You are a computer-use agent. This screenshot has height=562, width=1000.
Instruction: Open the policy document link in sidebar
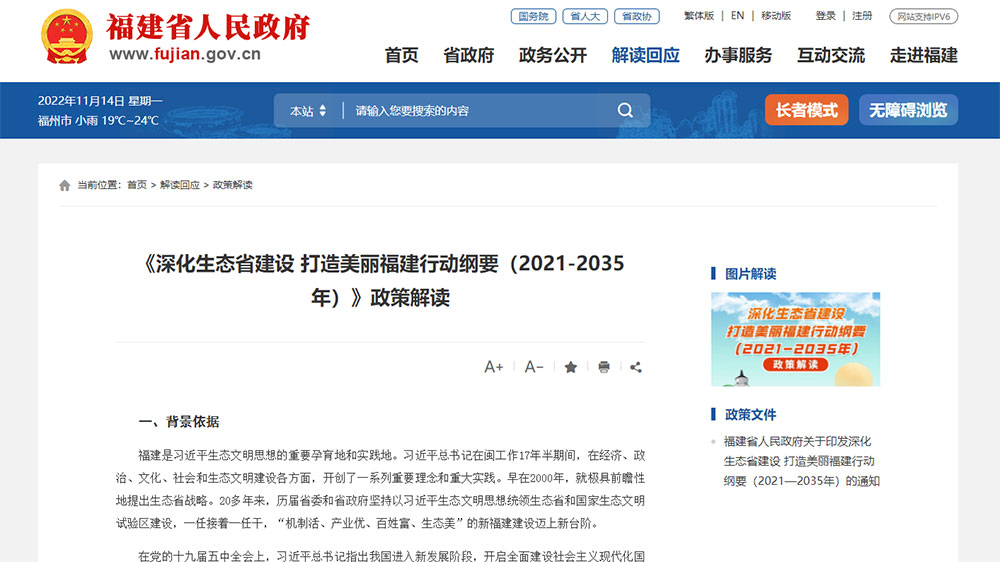tap(800, 461)
